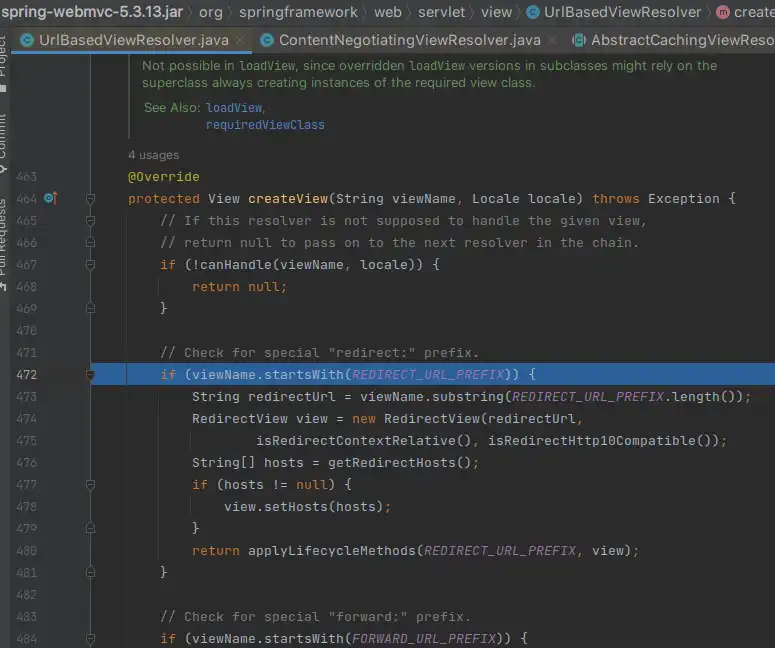This screenshot has height=648, width=775.
Task: Click 'view.setHosts(hosts);' statement
Action: pyautogui.click(x=307, y=507)
